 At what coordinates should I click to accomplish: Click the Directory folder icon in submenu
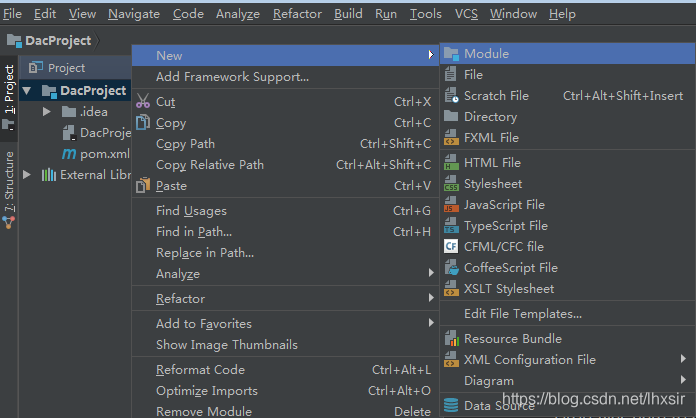(x=451, y=116)
